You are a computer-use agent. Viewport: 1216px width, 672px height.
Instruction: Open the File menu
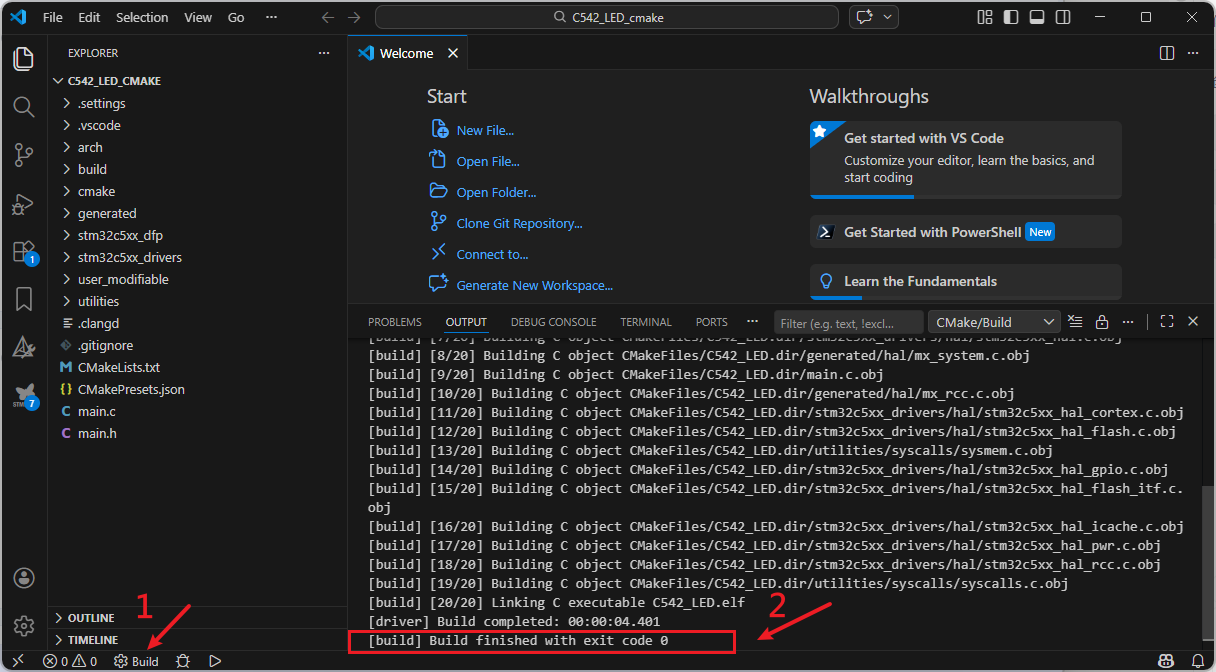(53, 17)
